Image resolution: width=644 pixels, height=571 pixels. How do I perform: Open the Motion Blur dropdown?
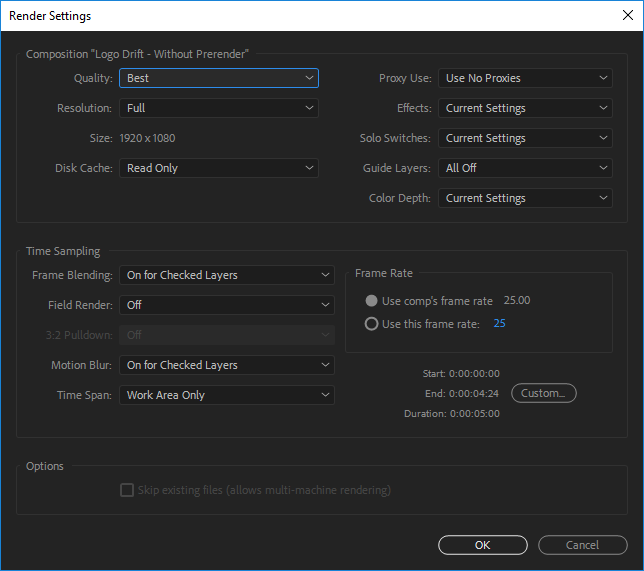(x=227, y=365)
